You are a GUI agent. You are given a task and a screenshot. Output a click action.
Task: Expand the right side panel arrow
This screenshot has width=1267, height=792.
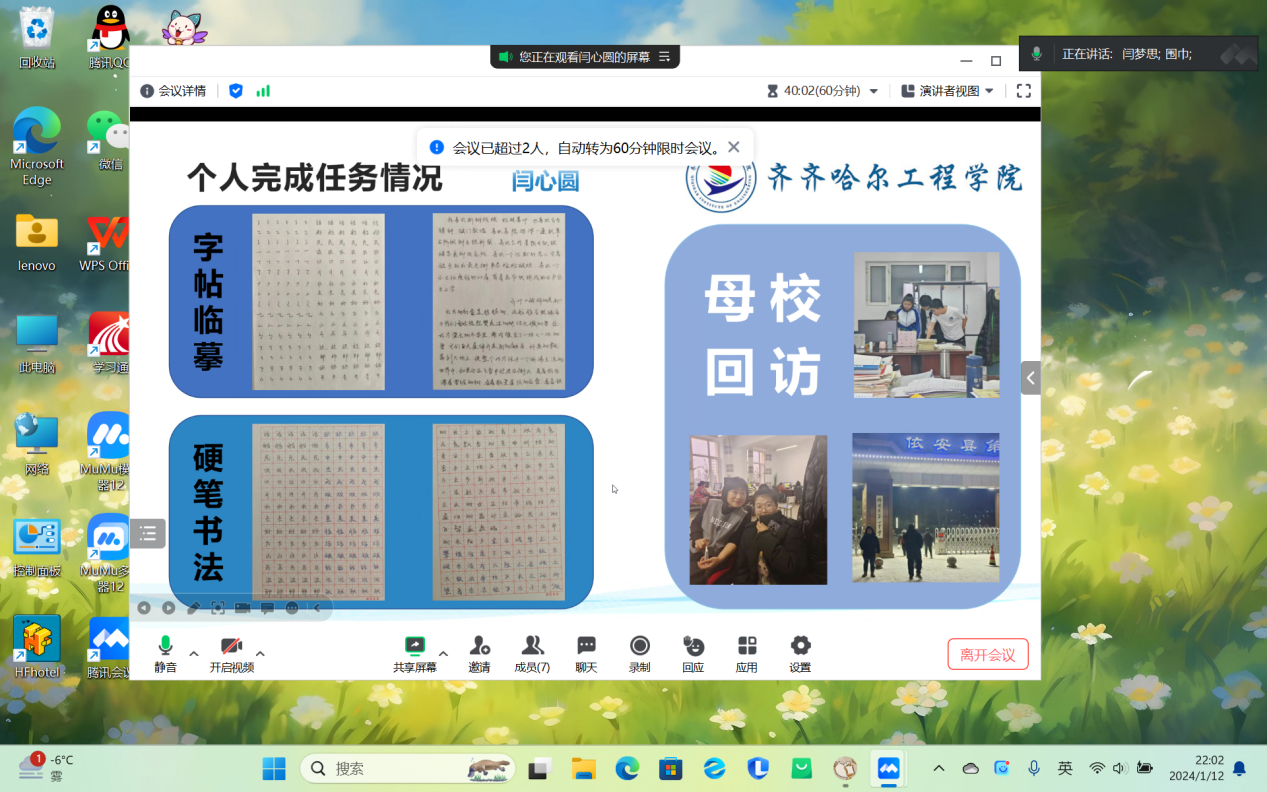click(x=1030, y=378)
